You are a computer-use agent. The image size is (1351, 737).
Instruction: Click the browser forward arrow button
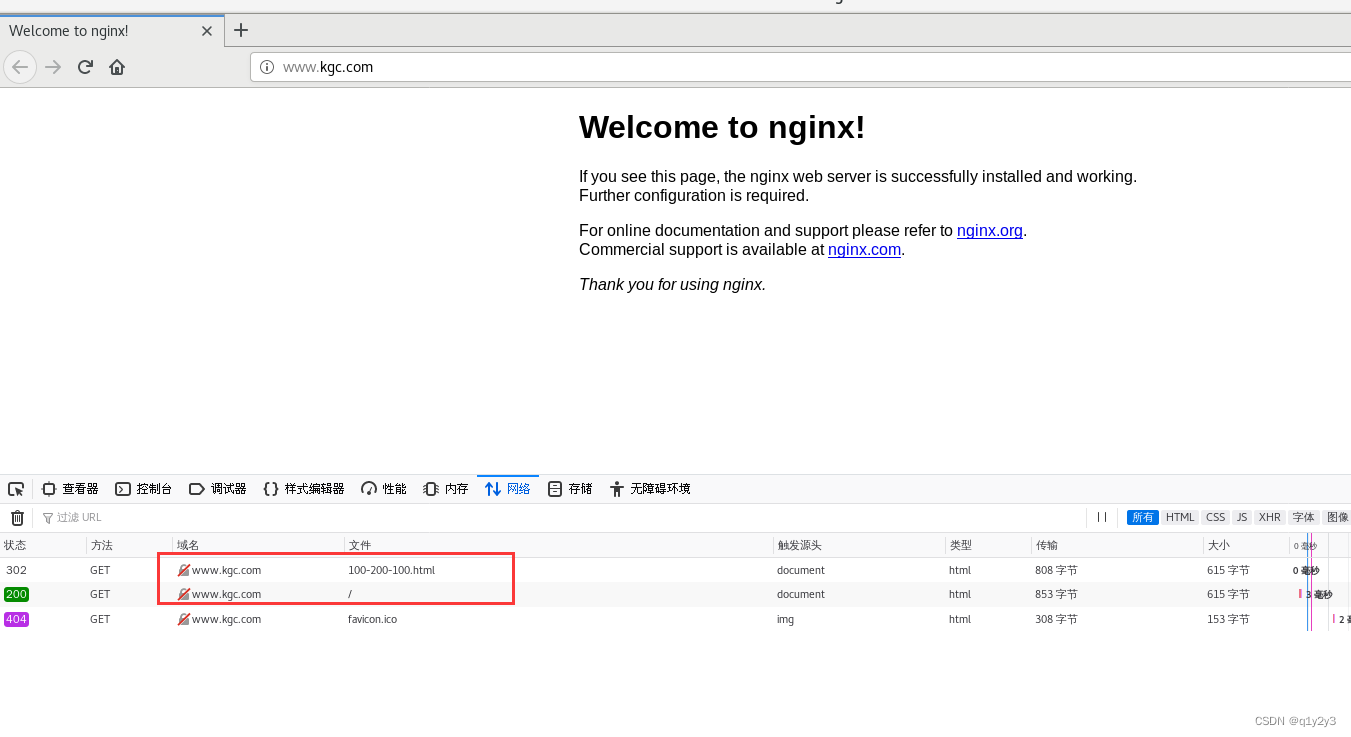tap(53, 67)
